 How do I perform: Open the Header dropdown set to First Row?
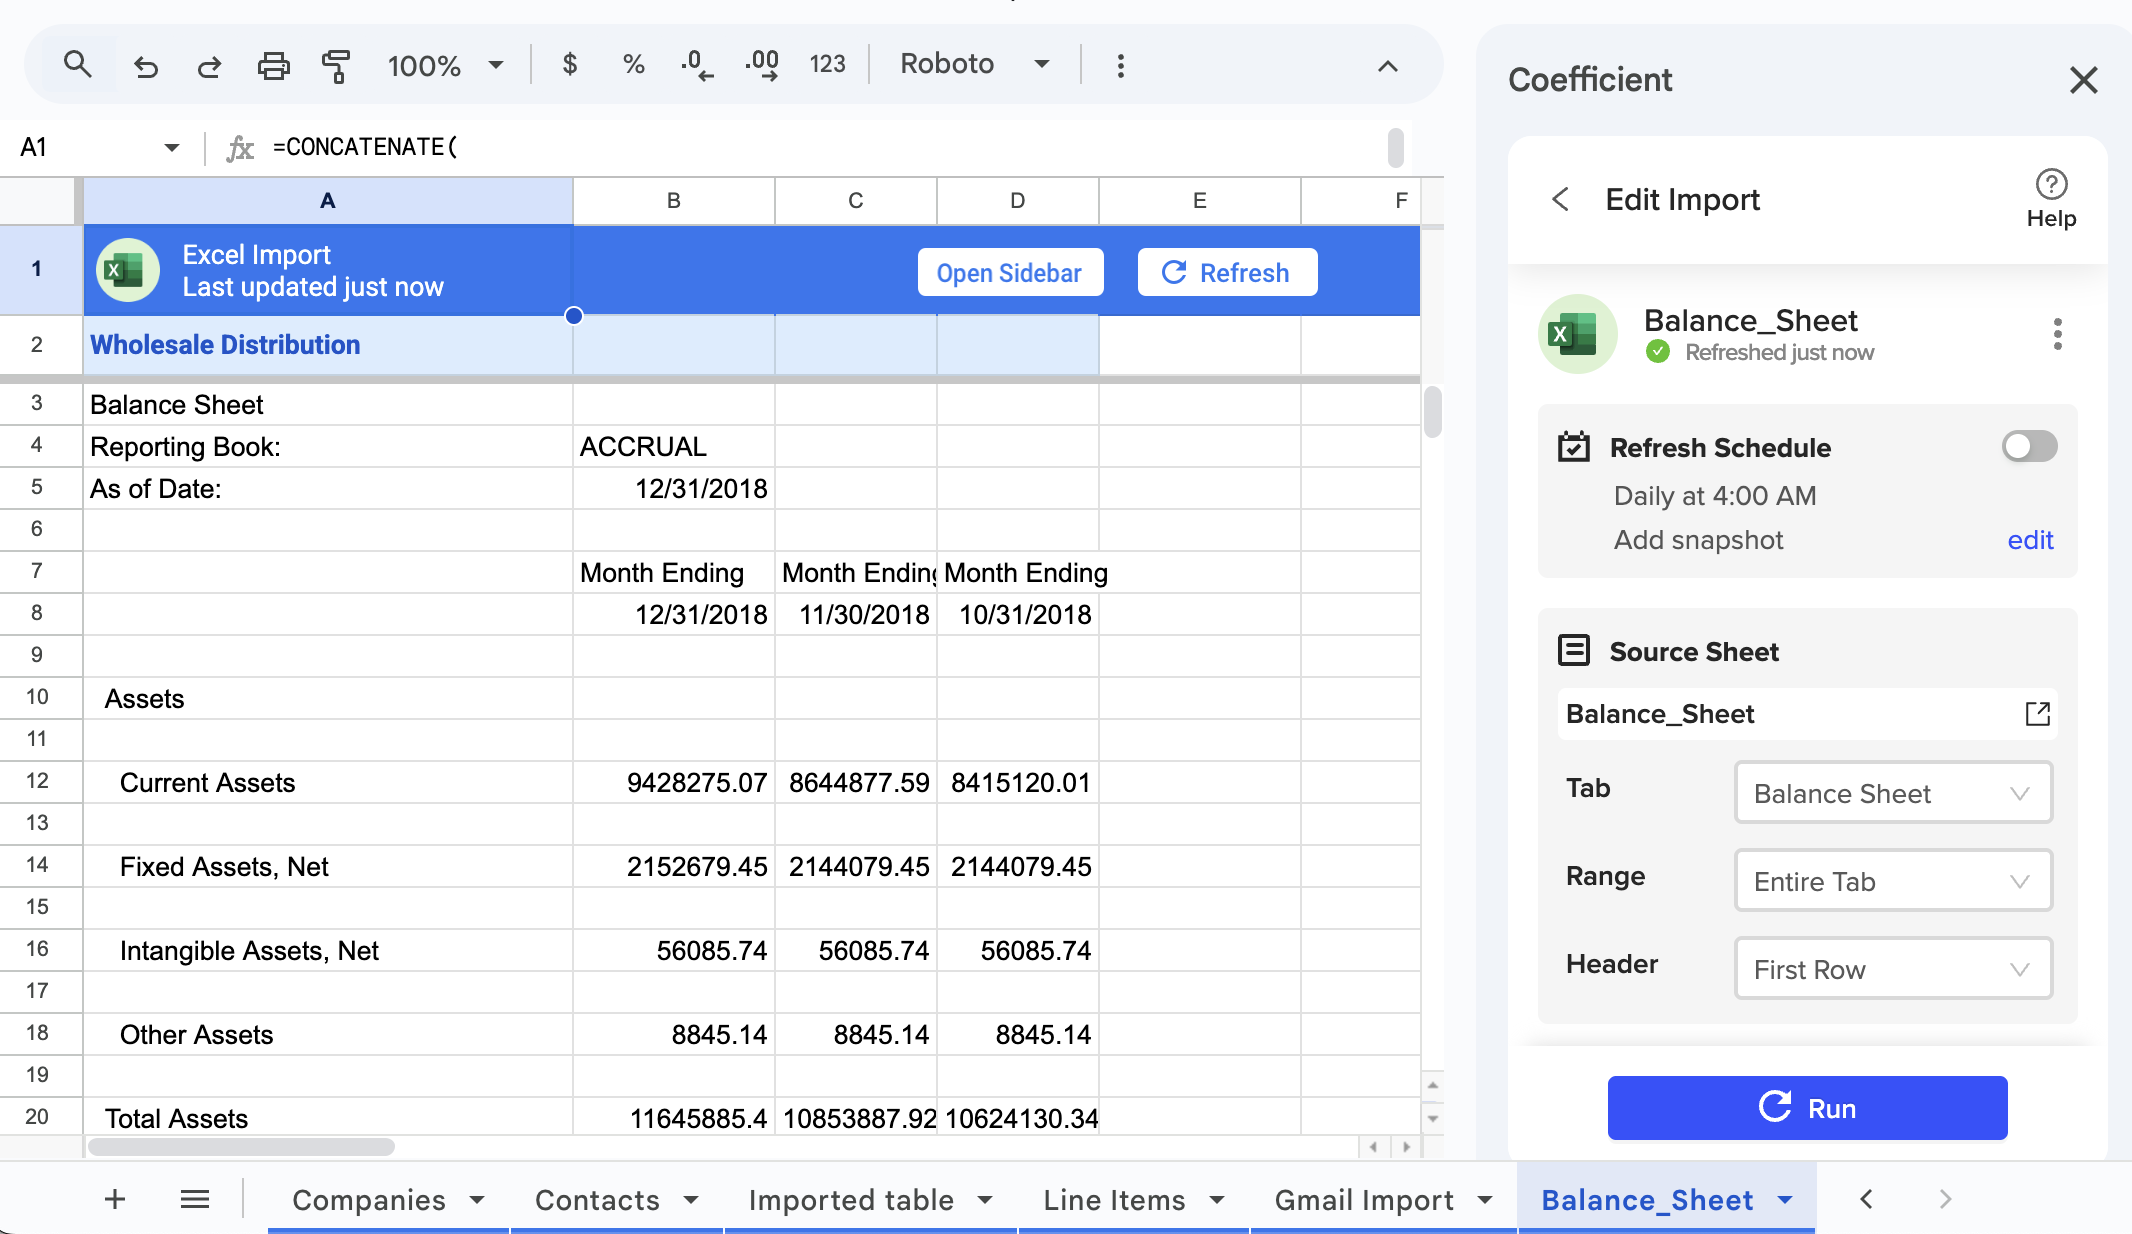[1892, 969]
